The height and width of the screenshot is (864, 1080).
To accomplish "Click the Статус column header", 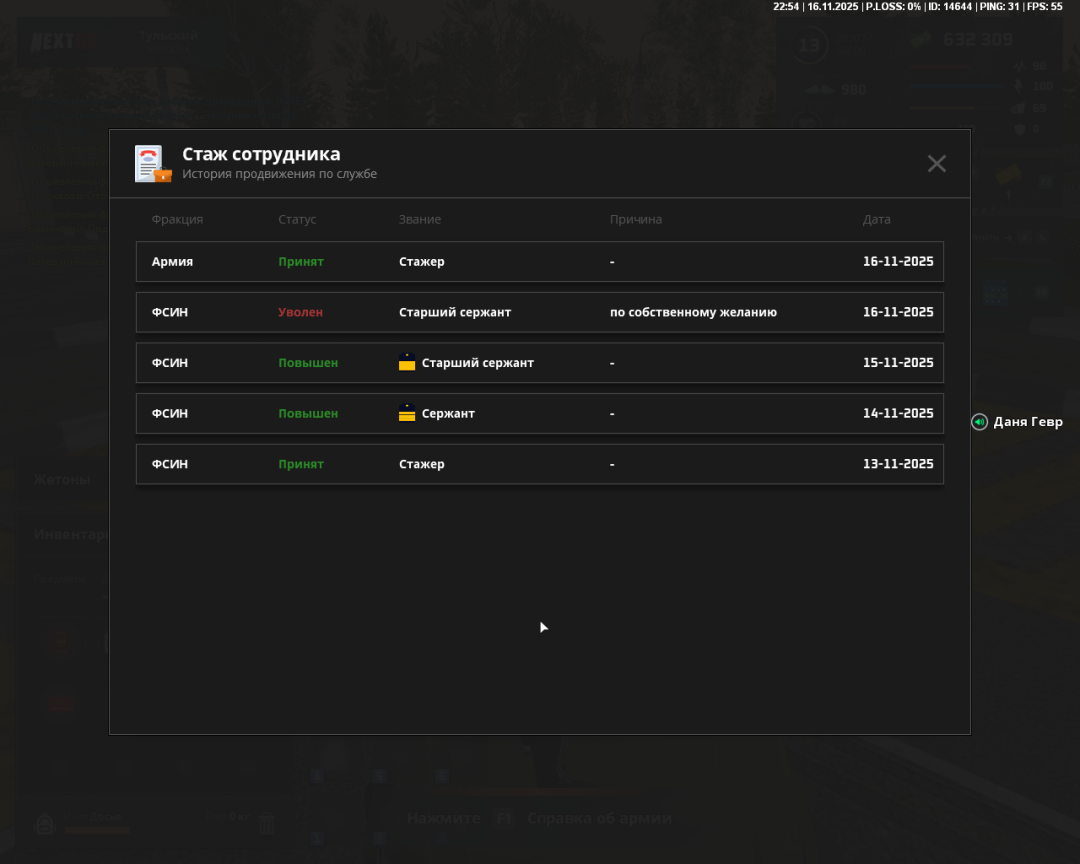I will (x=297, y=220).
